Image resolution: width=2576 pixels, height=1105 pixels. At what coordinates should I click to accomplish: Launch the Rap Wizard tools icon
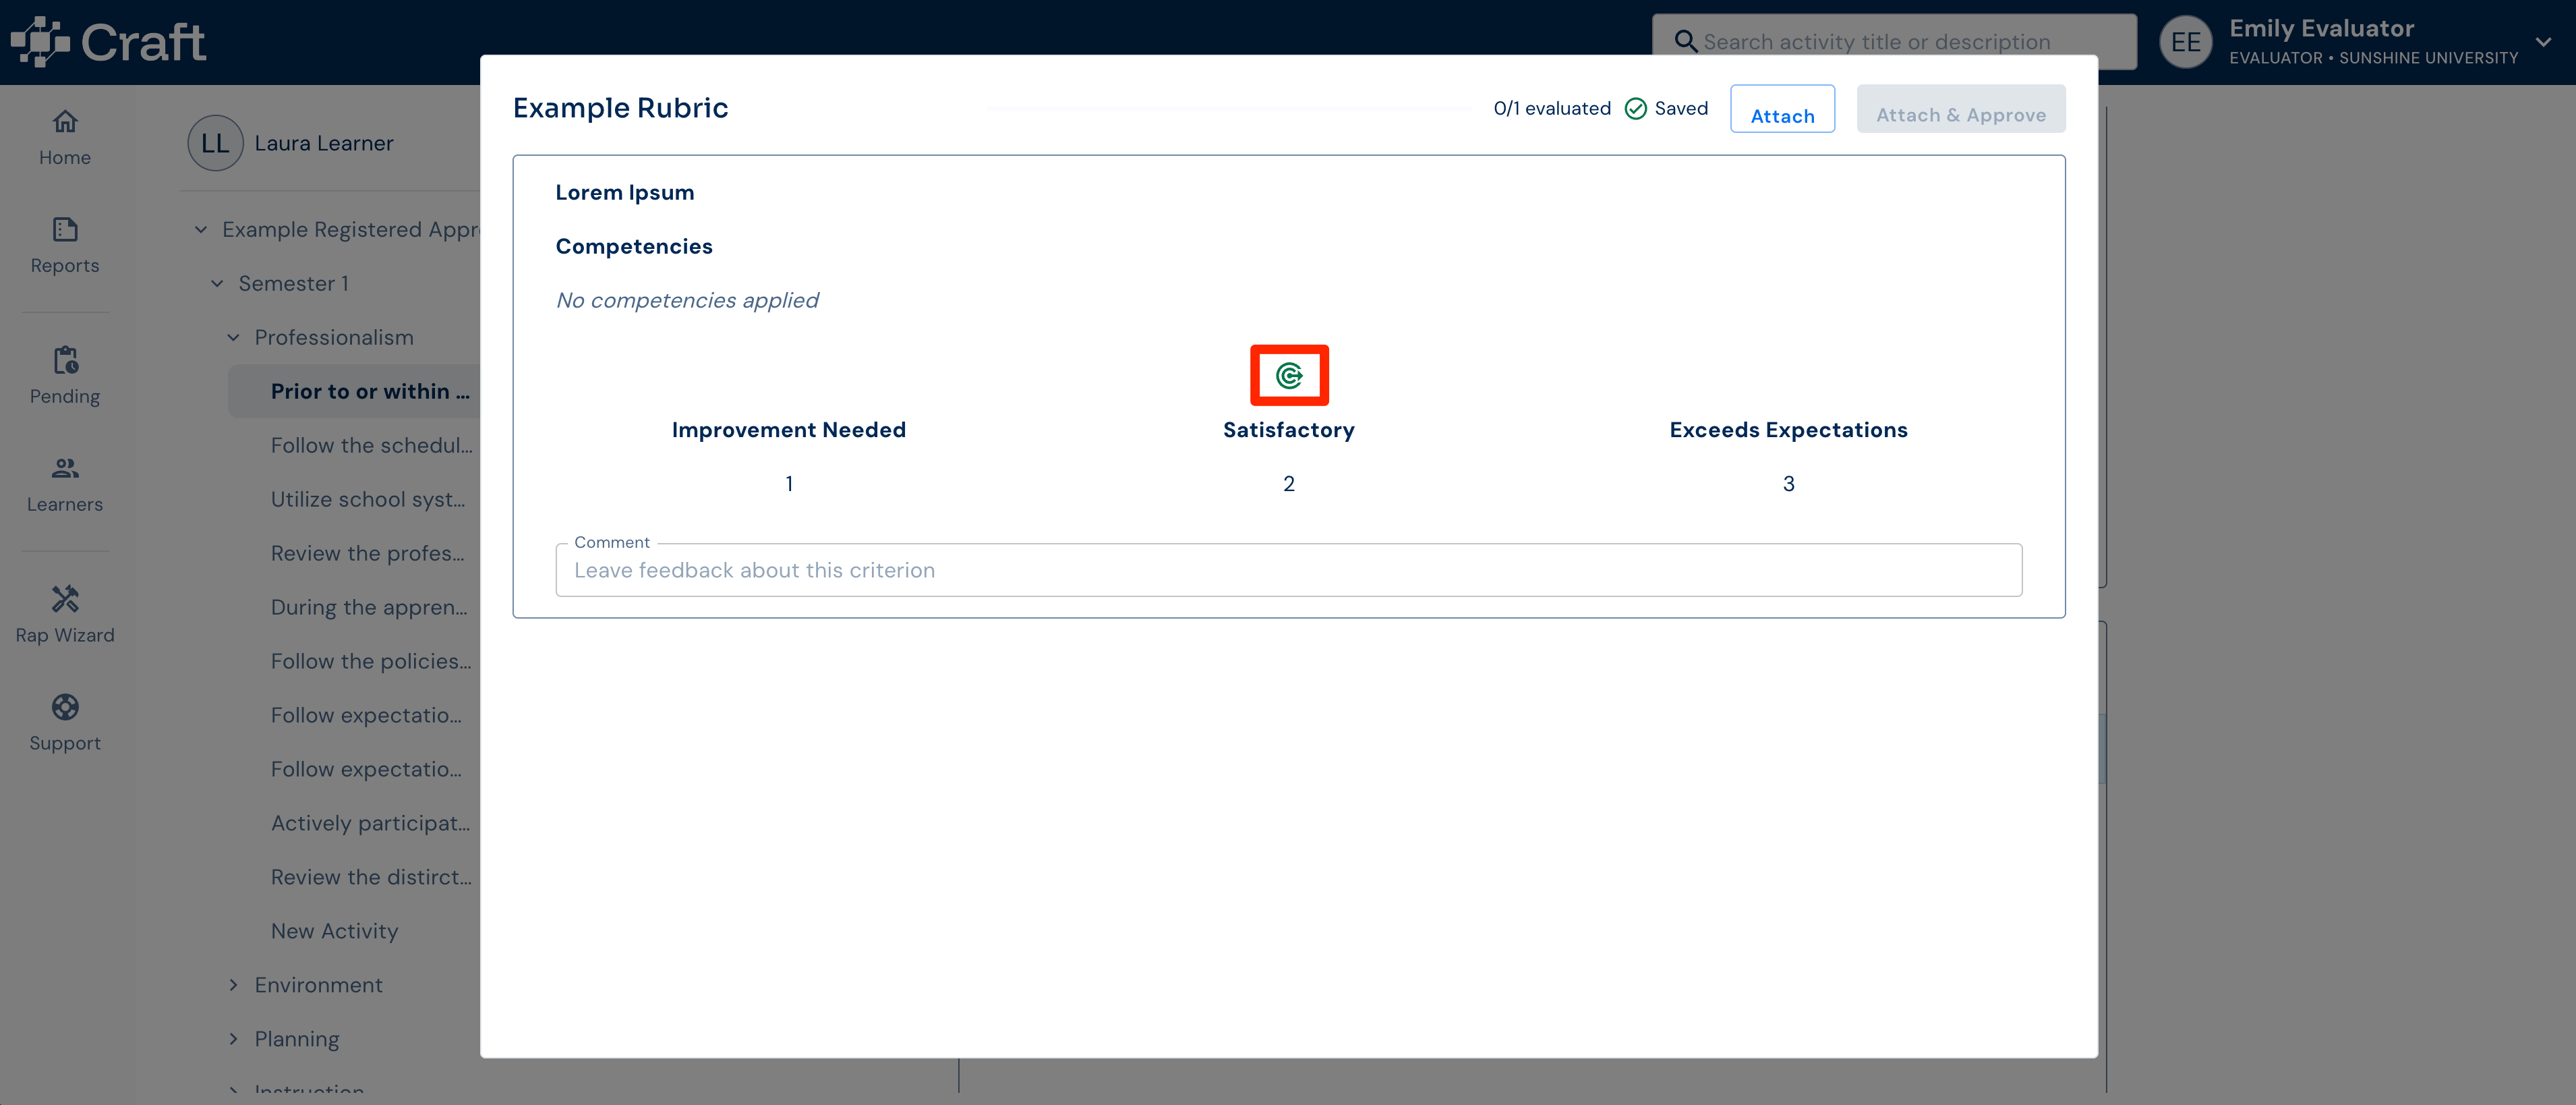[65, 599]
